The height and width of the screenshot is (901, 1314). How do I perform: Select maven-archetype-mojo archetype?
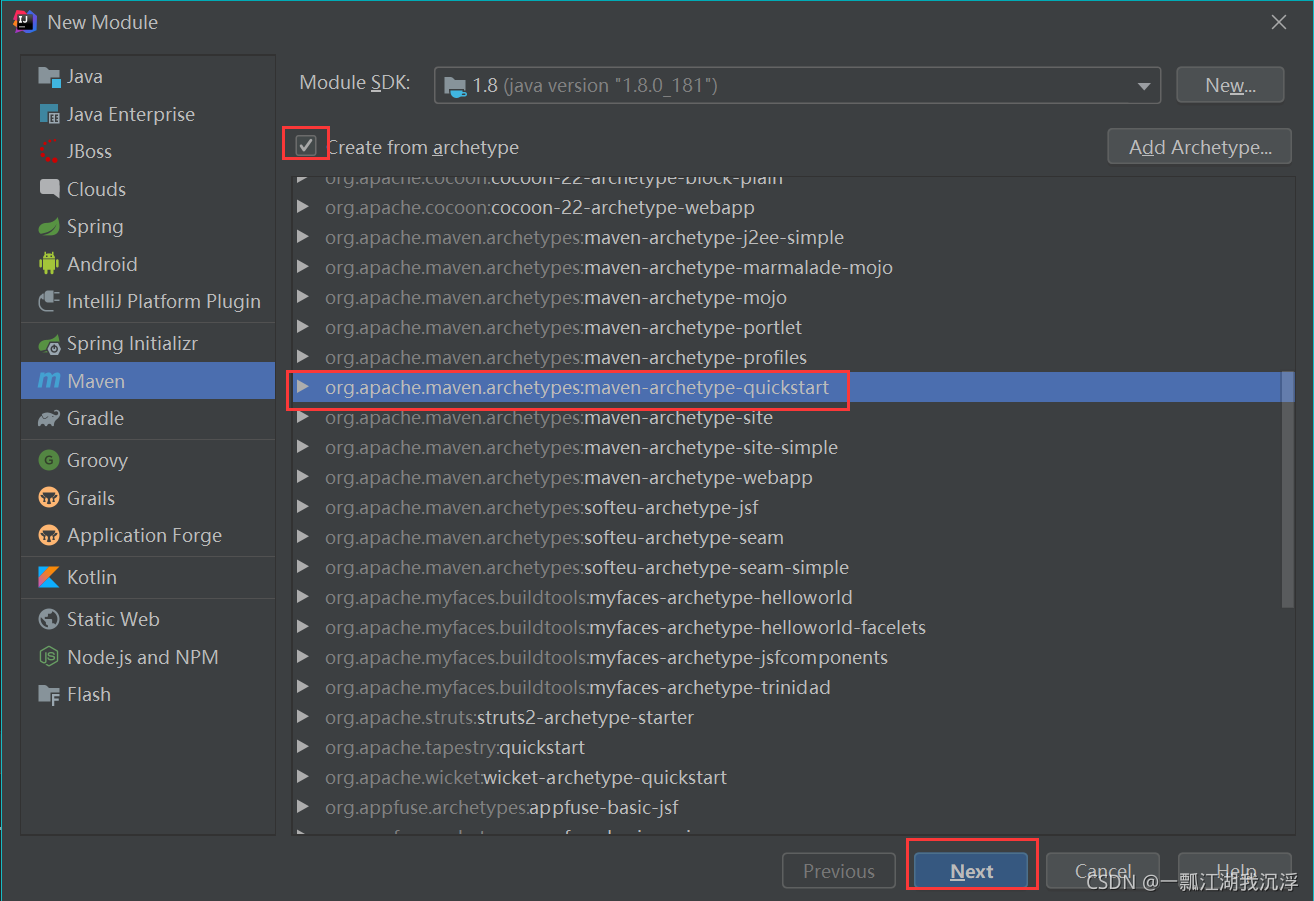786,298
